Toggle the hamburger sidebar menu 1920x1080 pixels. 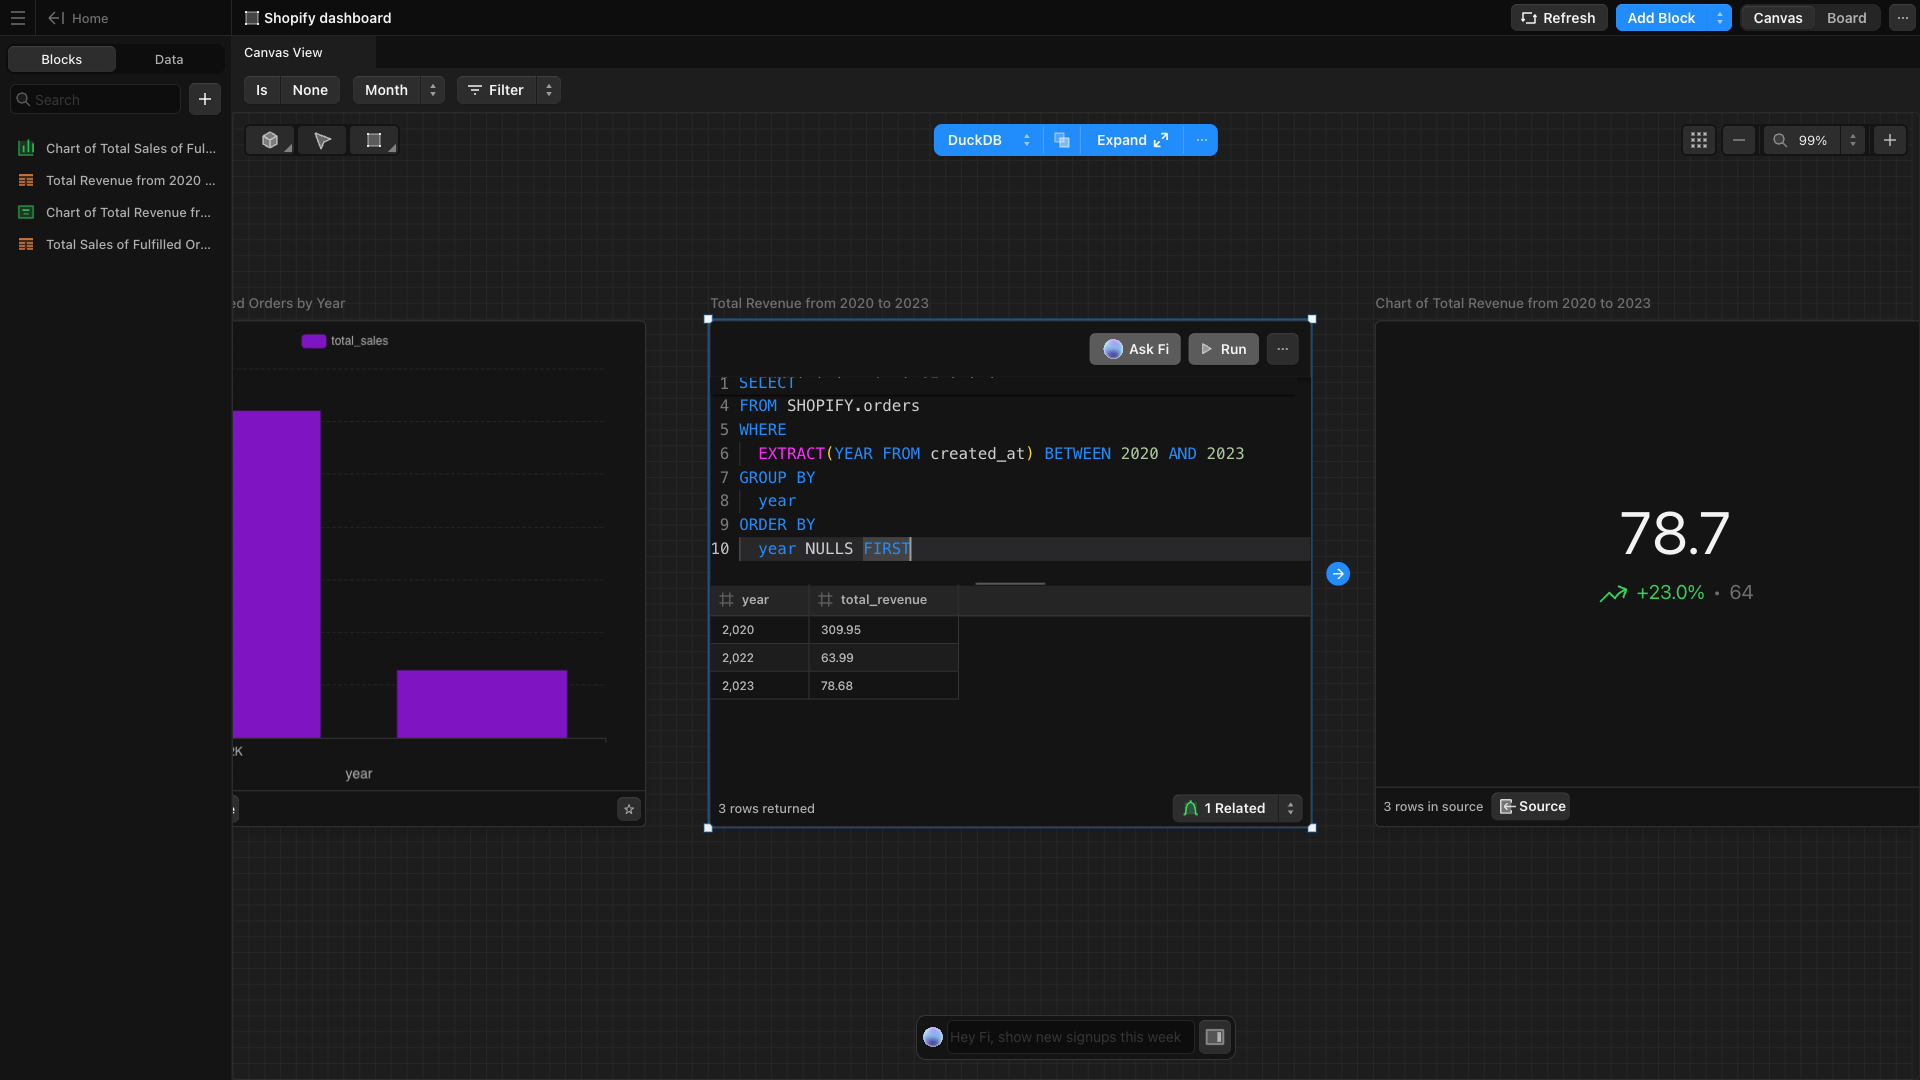tap(18, 18)
